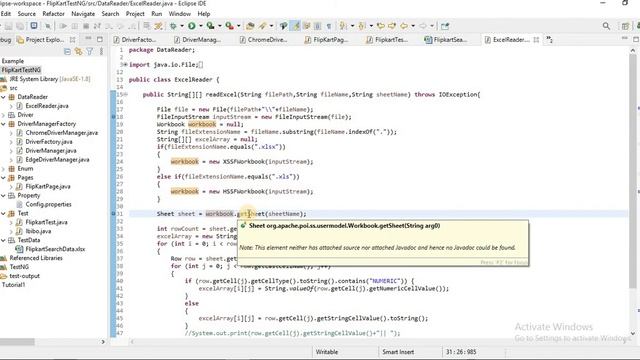Select FlipkartSearchData.xlsx file in tree
This screenshot has width=640, height=360.
(55, 249)
